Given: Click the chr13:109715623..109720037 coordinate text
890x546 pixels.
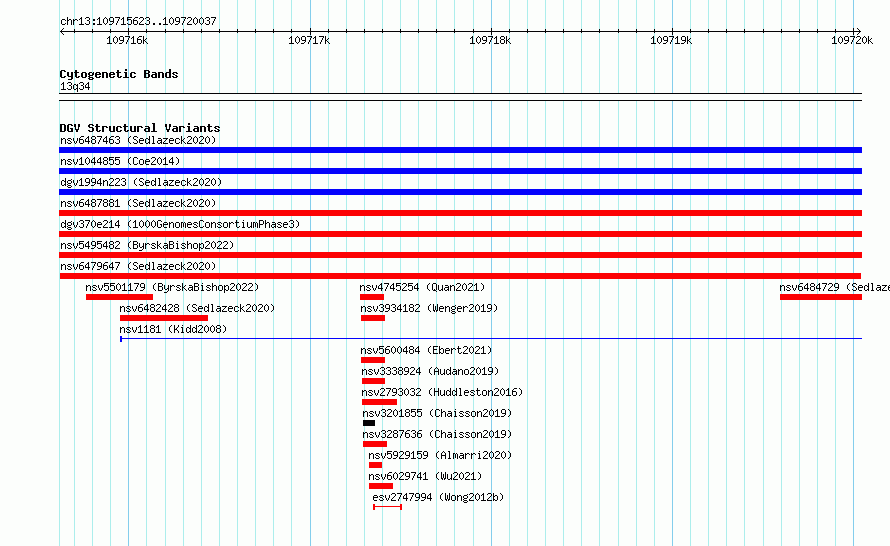Looking at the screenshot, I should tap(138, 21).
